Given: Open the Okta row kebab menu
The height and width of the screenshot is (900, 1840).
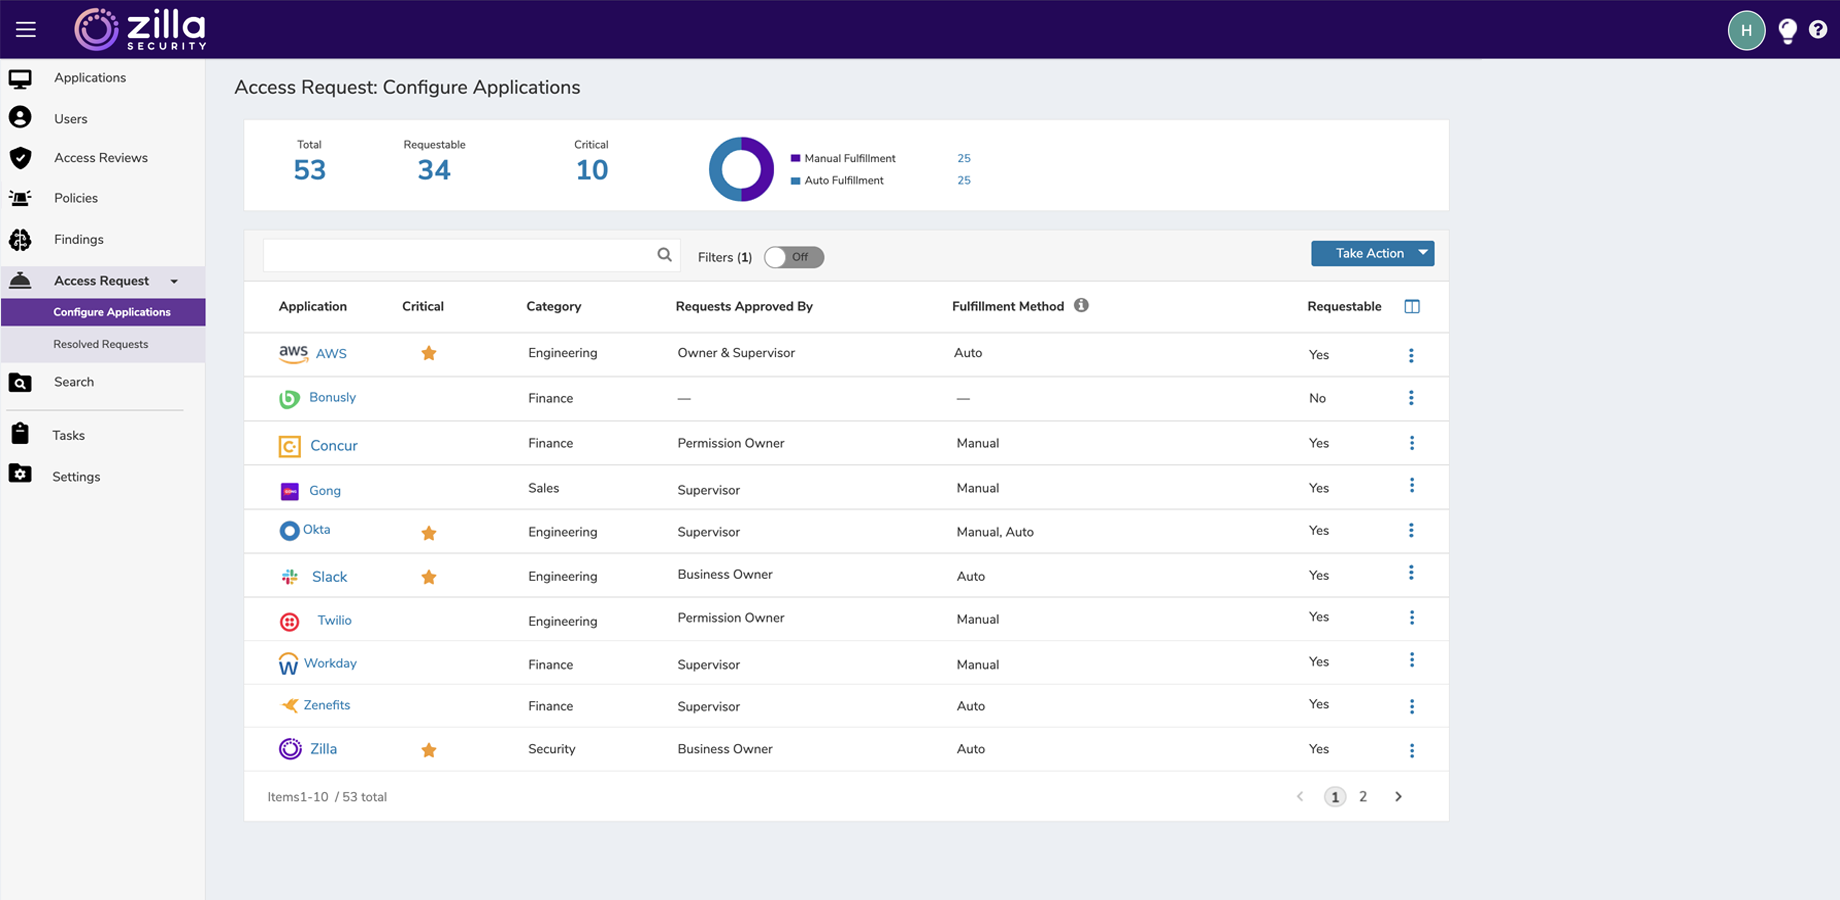Looking at the screenshot, I should 1411,530.
